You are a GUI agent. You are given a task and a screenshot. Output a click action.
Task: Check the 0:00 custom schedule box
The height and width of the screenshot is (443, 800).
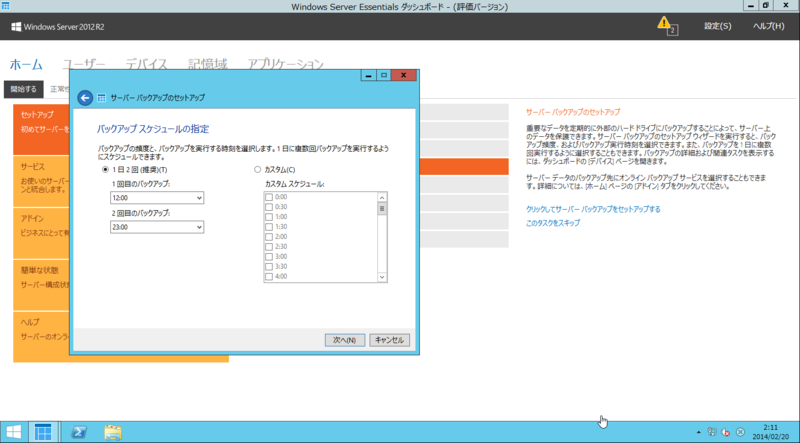tap(269, 197)
